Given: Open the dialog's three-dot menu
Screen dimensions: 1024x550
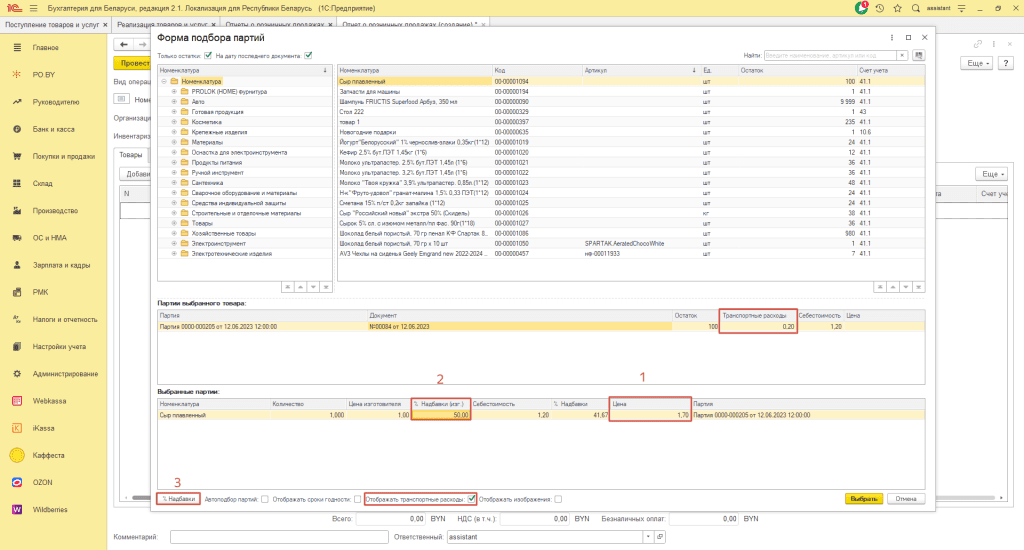Looking at the screenshot, I should [x=892, y=38].
